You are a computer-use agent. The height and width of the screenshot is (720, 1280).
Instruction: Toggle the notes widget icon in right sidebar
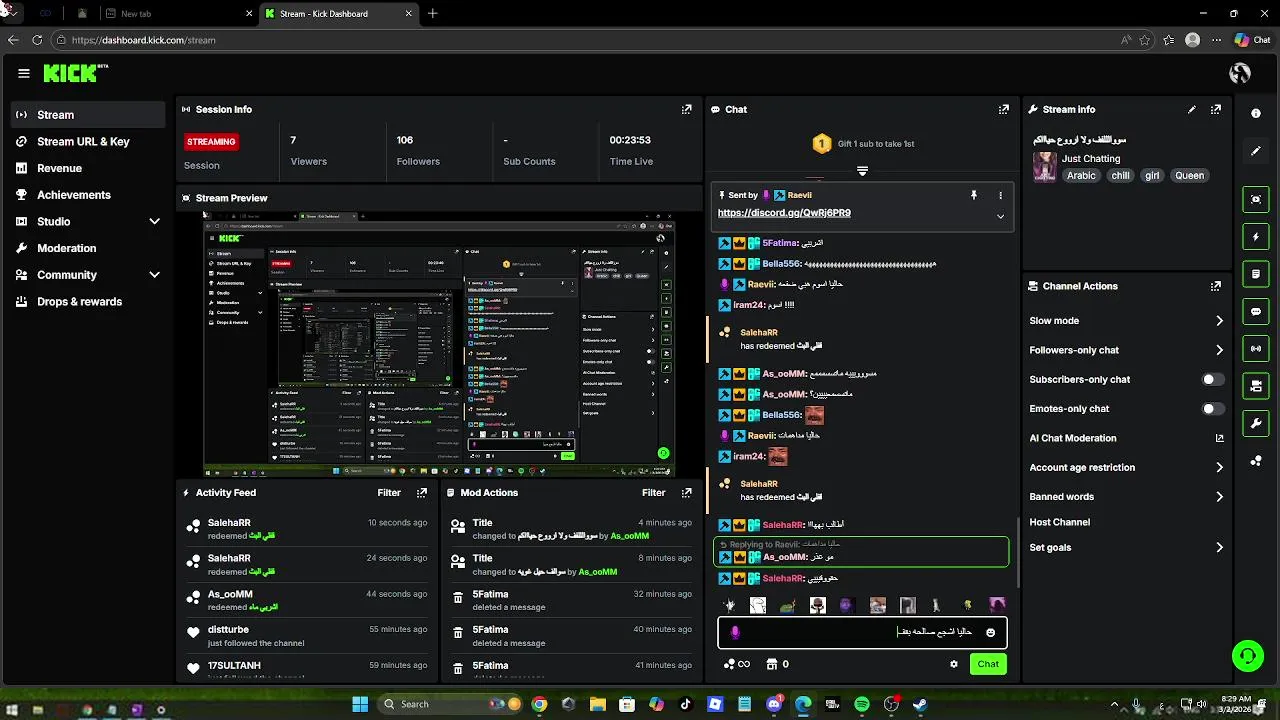(x=1256, y=274)
